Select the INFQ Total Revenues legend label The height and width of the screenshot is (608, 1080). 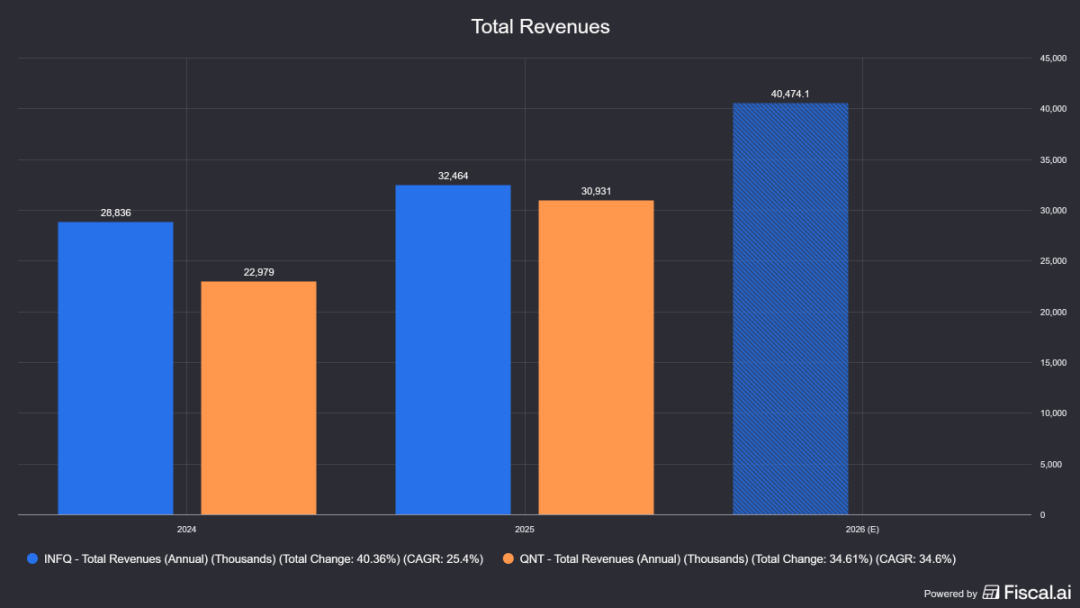pos(264,559)
